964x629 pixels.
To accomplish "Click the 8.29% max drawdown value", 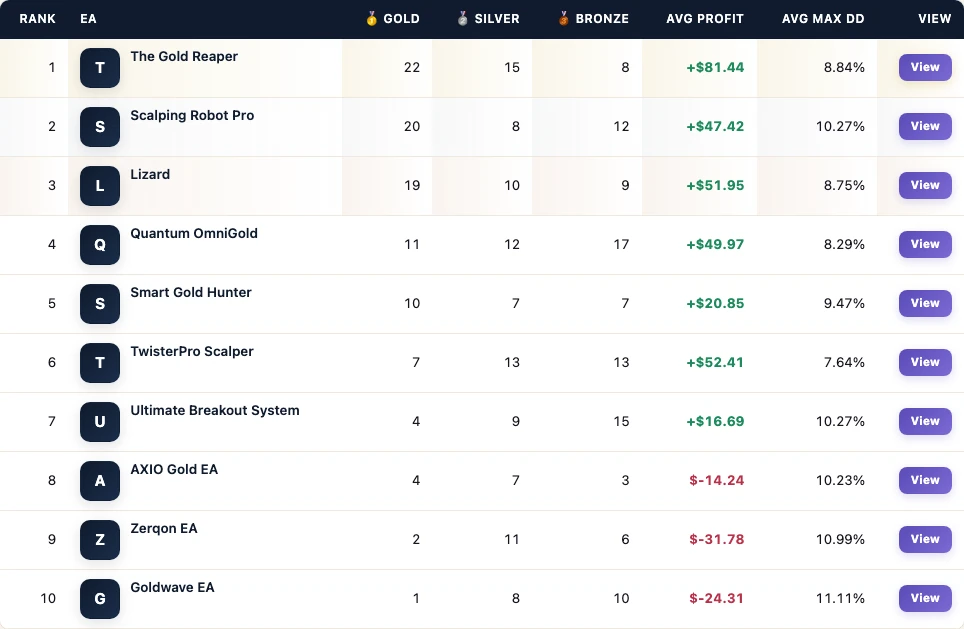I will tap(844, 245).
